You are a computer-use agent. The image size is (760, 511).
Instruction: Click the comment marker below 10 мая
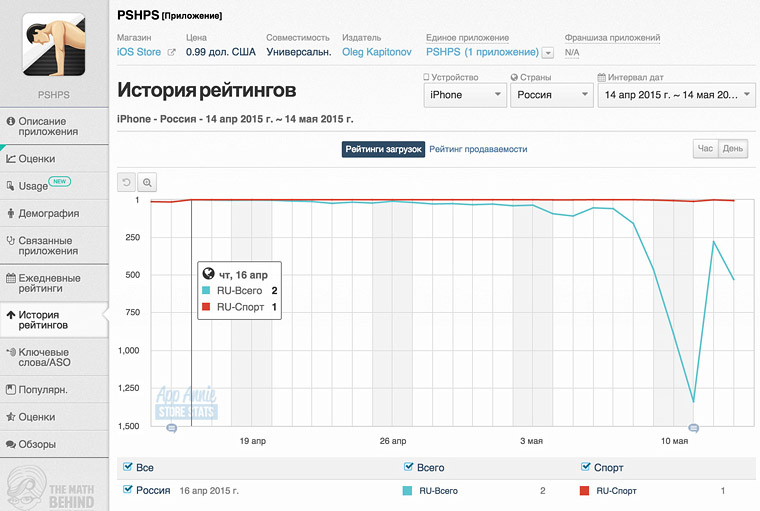pyautogui.click(x=694, y=428)
